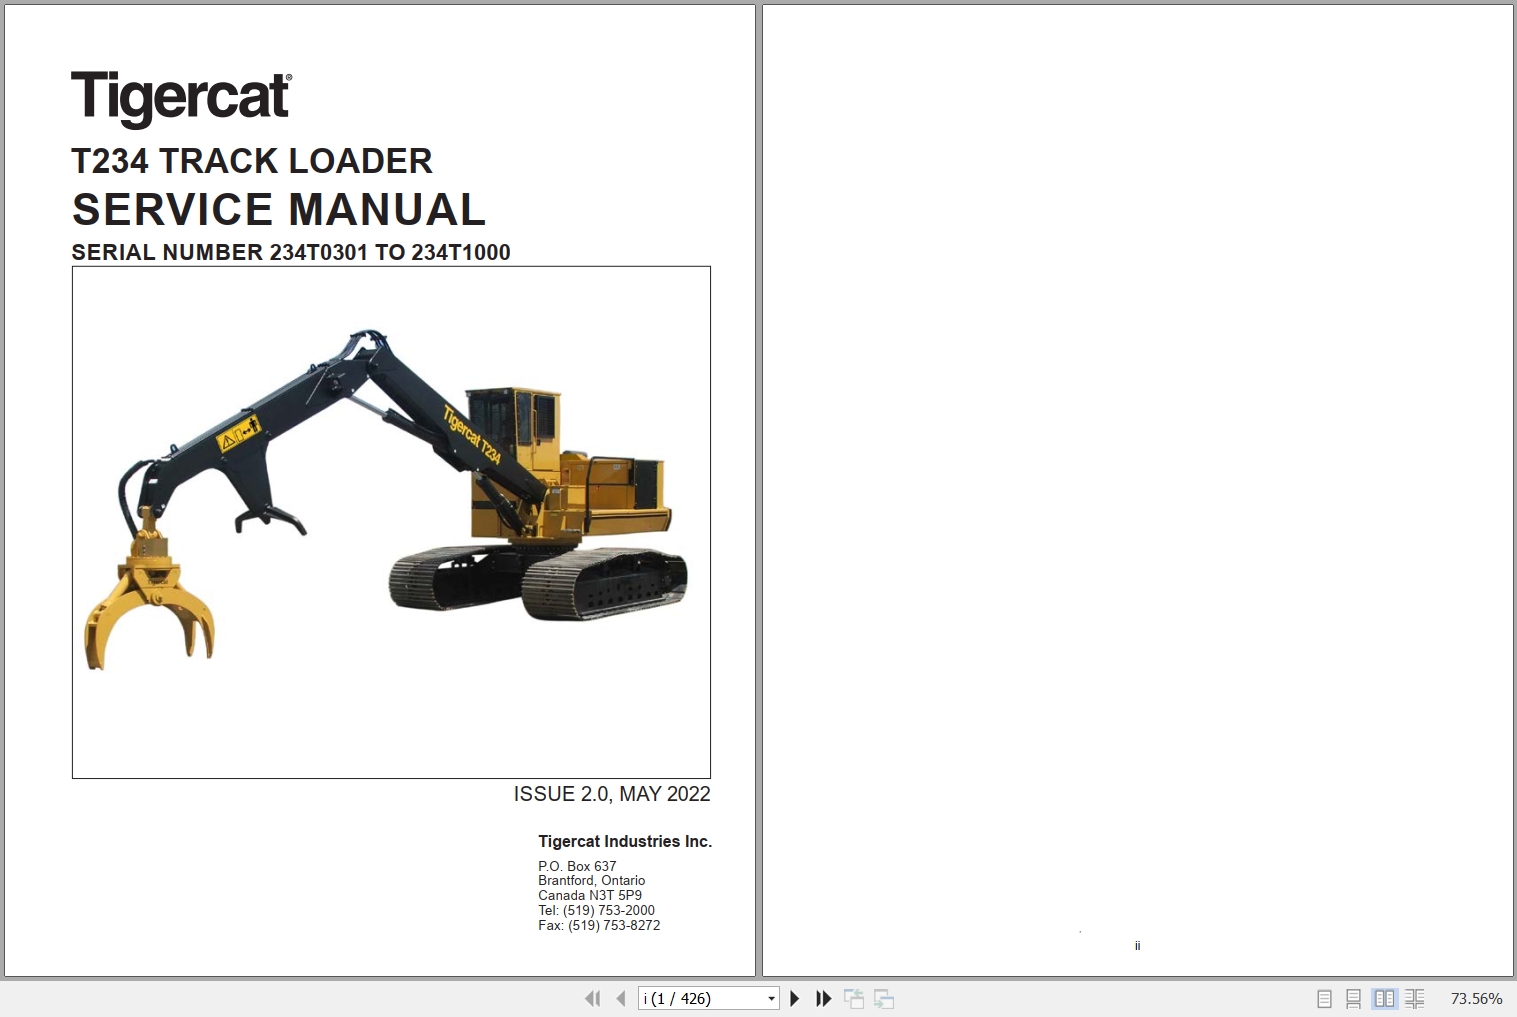Toggle the highlighted facing pages mode
This screenshot has width=1517, height=1017.
[1384, 998]
